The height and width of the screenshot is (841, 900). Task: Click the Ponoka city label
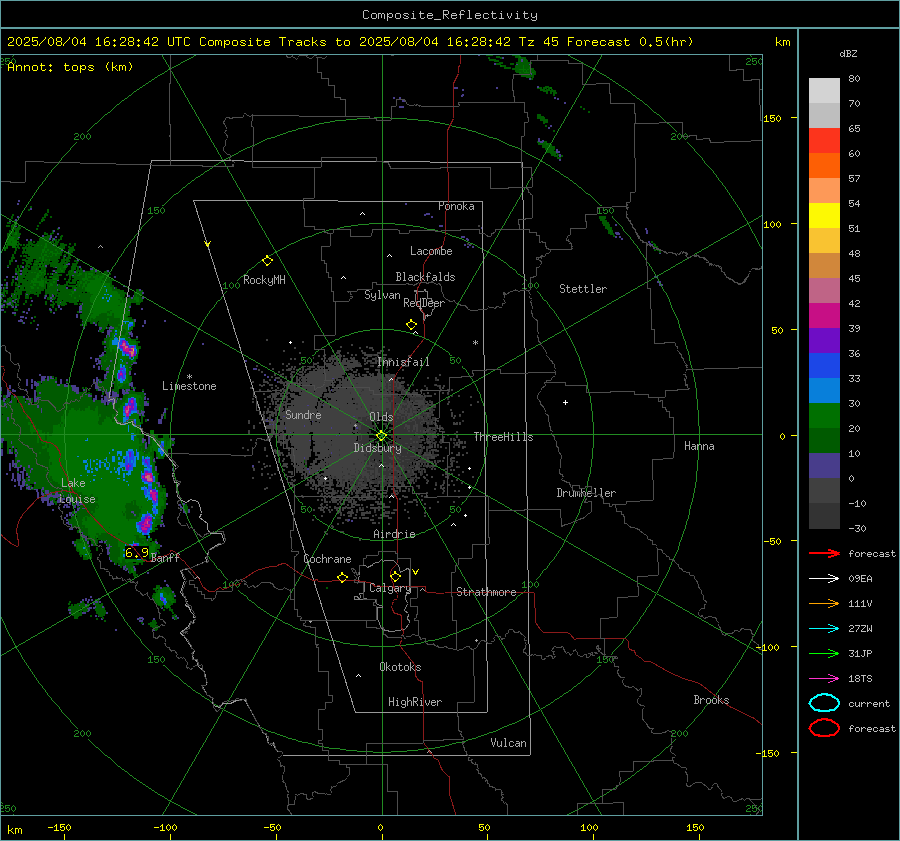point(456,206)
